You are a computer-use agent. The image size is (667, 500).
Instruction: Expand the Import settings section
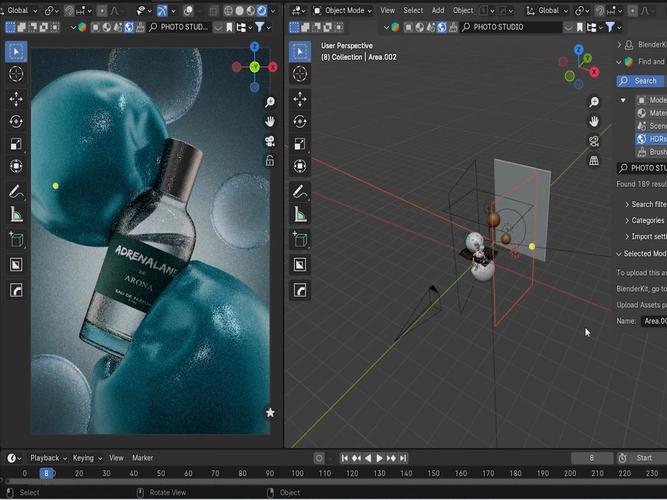click(x=645, y=237)
